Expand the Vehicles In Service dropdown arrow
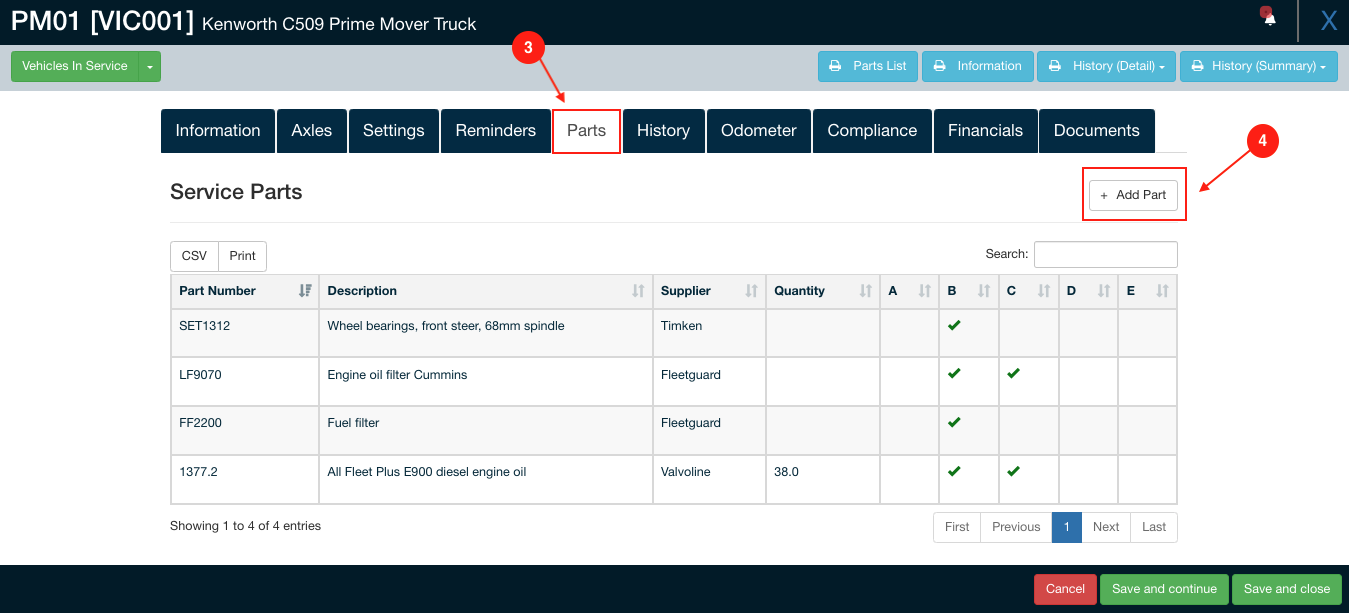 [x=150, y=66]
